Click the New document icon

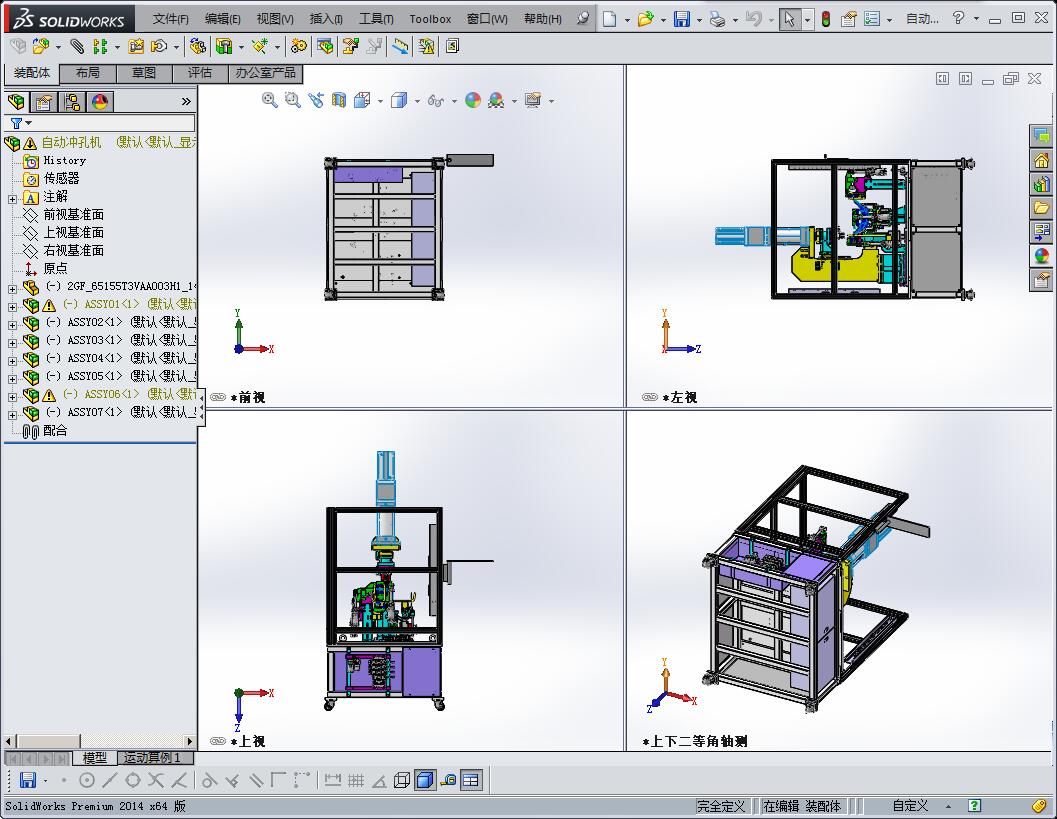point(609,19)
